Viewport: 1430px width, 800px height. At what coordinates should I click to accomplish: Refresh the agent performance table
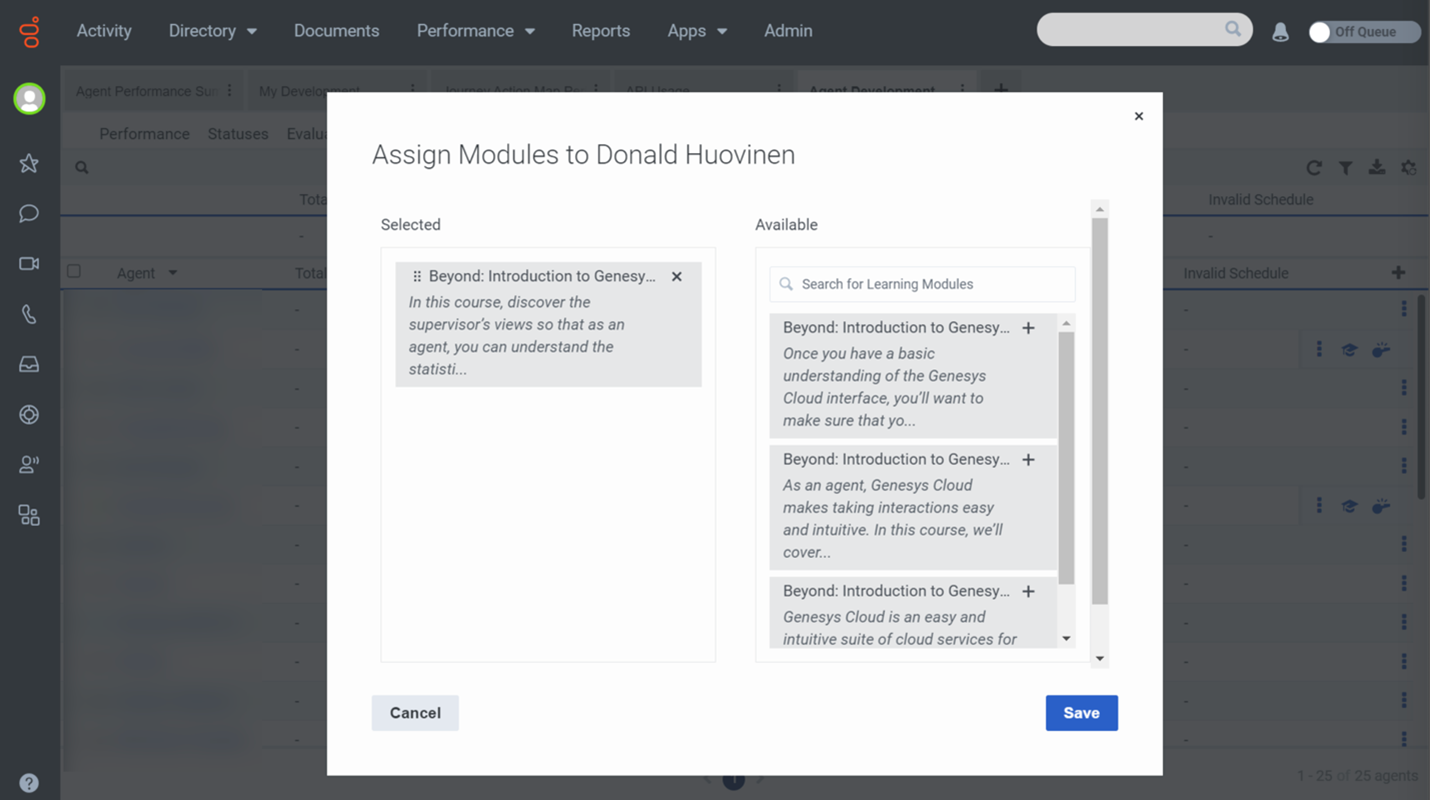(x=1314, y=168)
